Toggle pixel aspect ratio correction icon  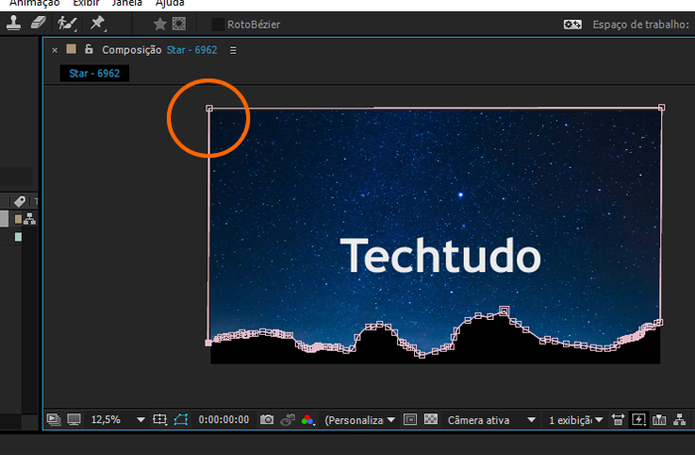[x=618, y=419]
